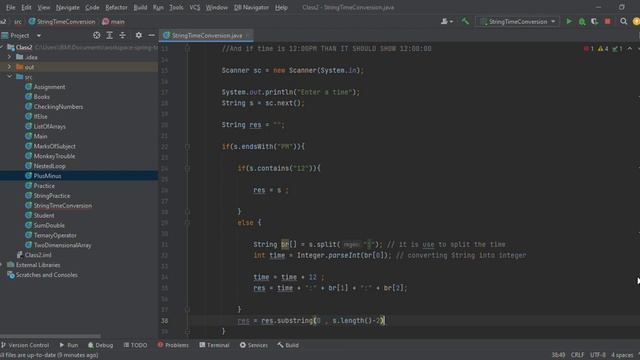This screenshot has width=640, height=360.
Task: Click the line:column position indicator
Action: click(558, 355)
